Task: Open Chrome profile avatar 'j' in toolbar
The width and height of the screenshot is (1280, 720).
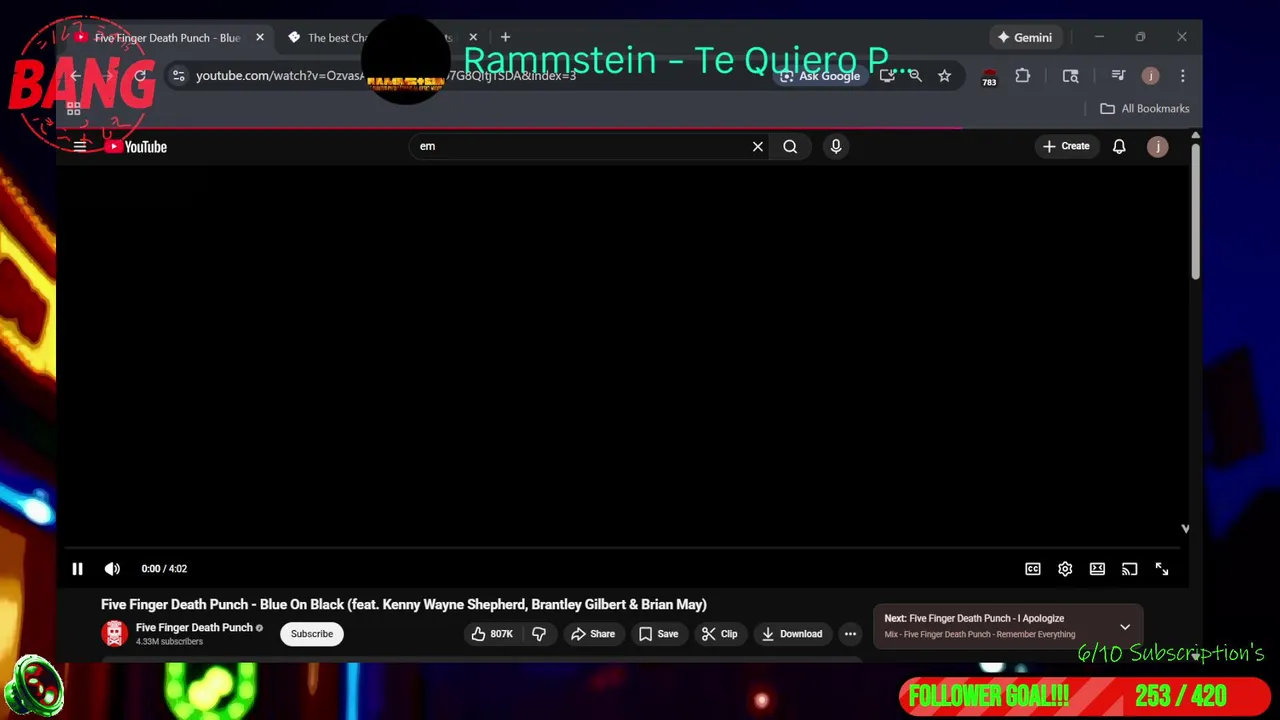Action: 1151,76
